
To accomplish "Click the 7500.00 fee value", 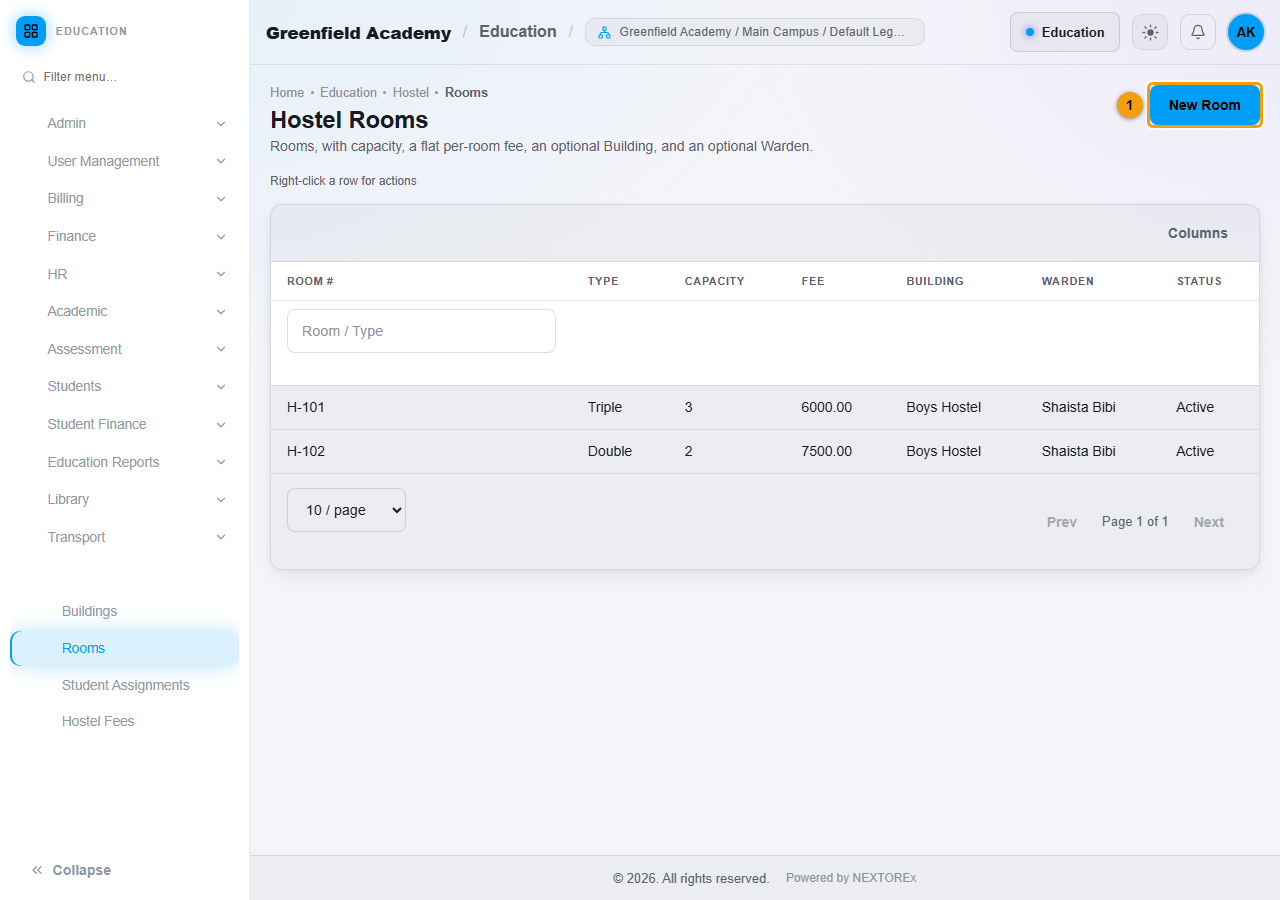I will (x=827, y=451).
